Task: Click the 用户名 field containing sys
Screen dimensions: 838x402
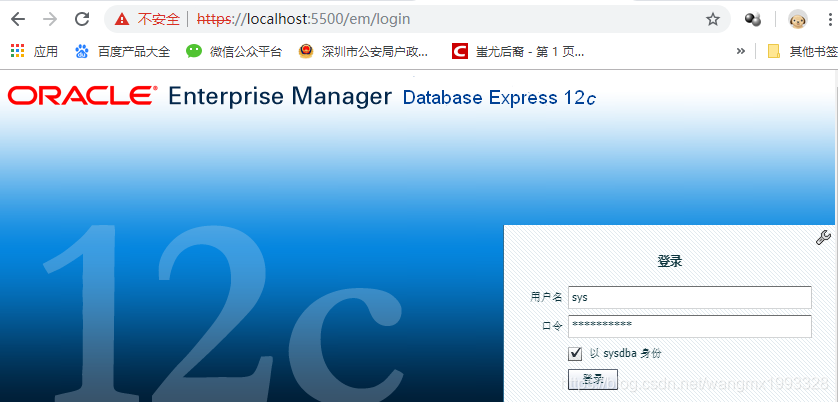Action: [x=689, y=297]
